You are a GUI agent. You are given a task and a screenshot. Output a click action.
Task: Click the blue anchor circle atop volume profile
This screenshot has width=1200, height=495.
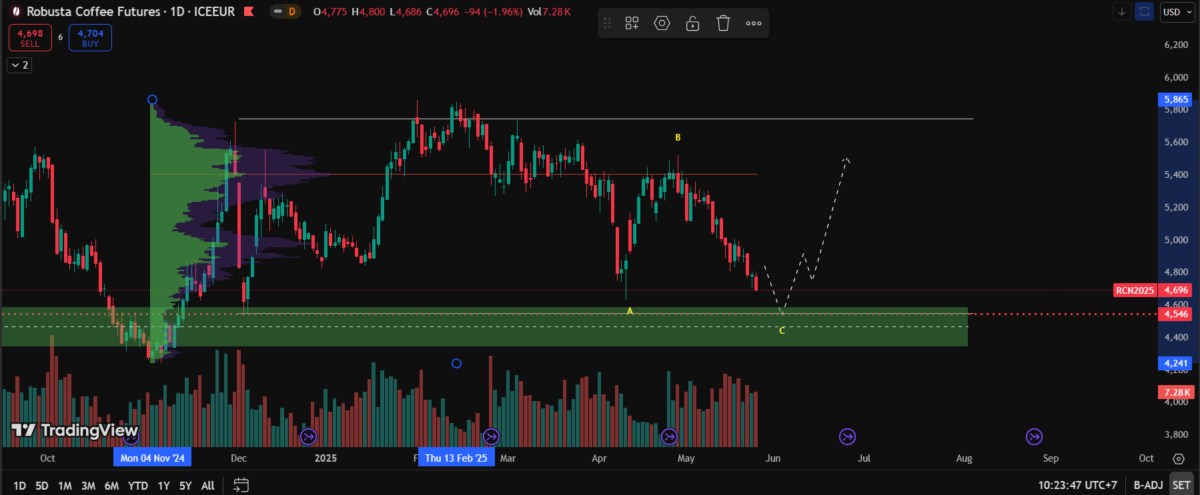click(x=152, y=100)
